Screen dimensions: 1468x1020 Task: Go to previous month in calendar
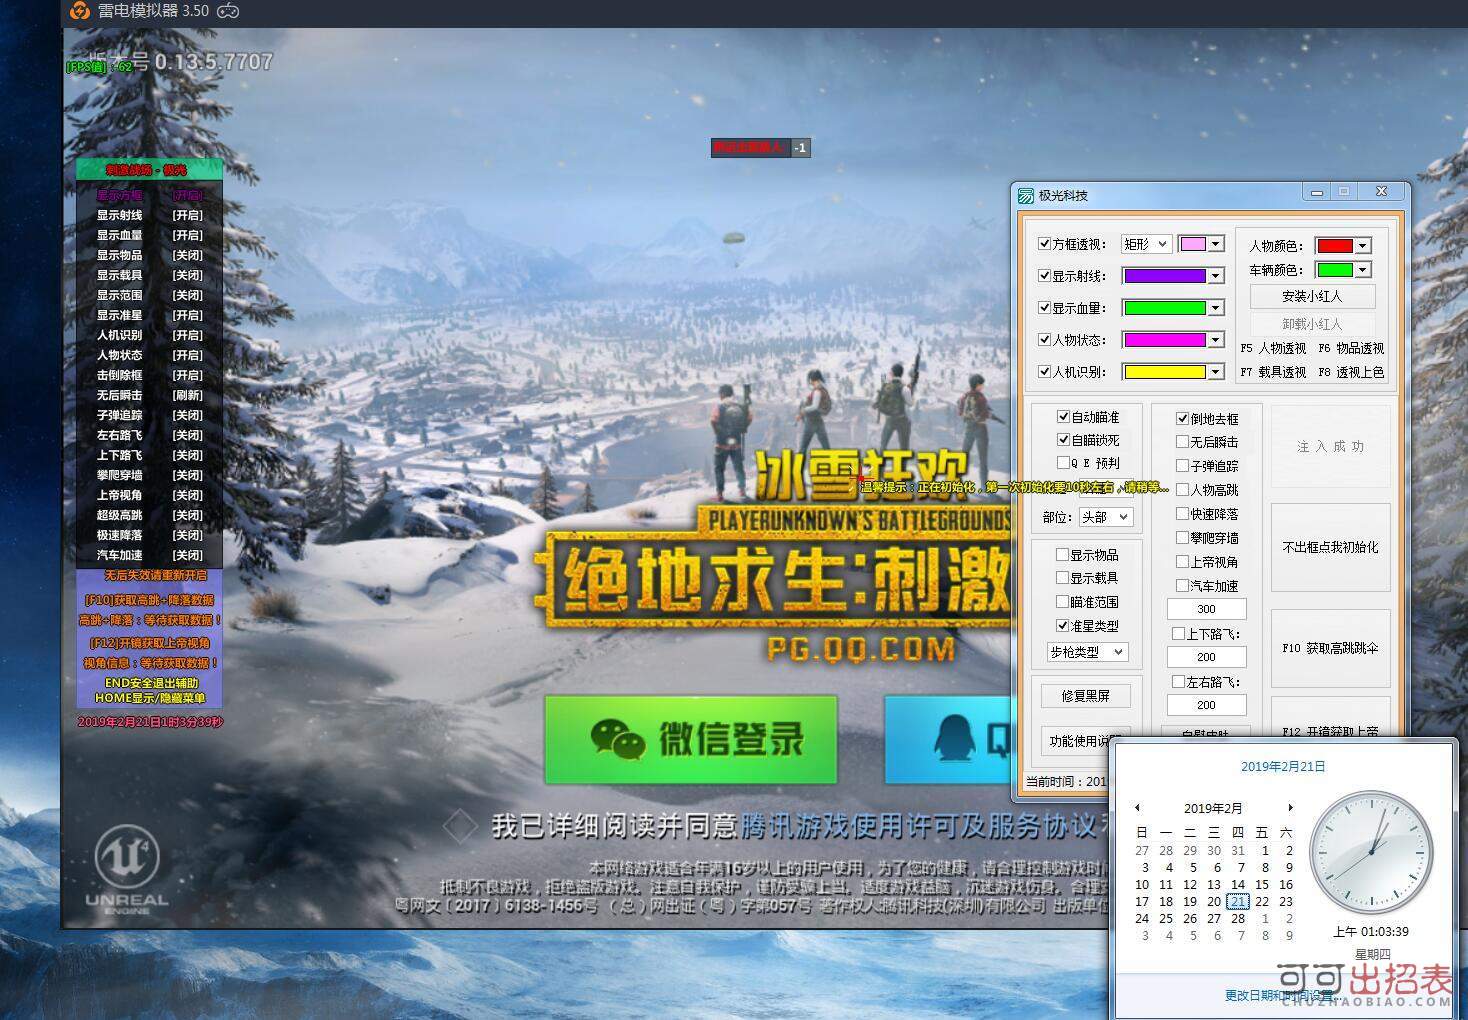(x=1137, y=807)
